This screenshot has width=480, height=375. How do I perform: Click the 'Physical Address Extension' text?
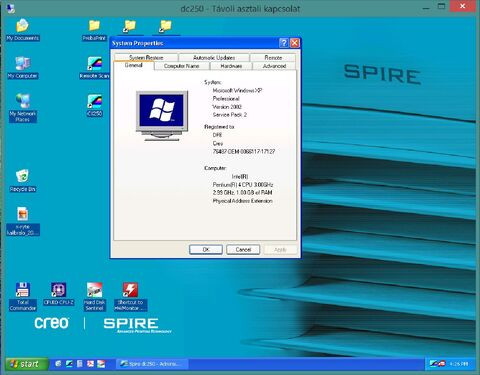pyautogui.click(x=243, y=201)
